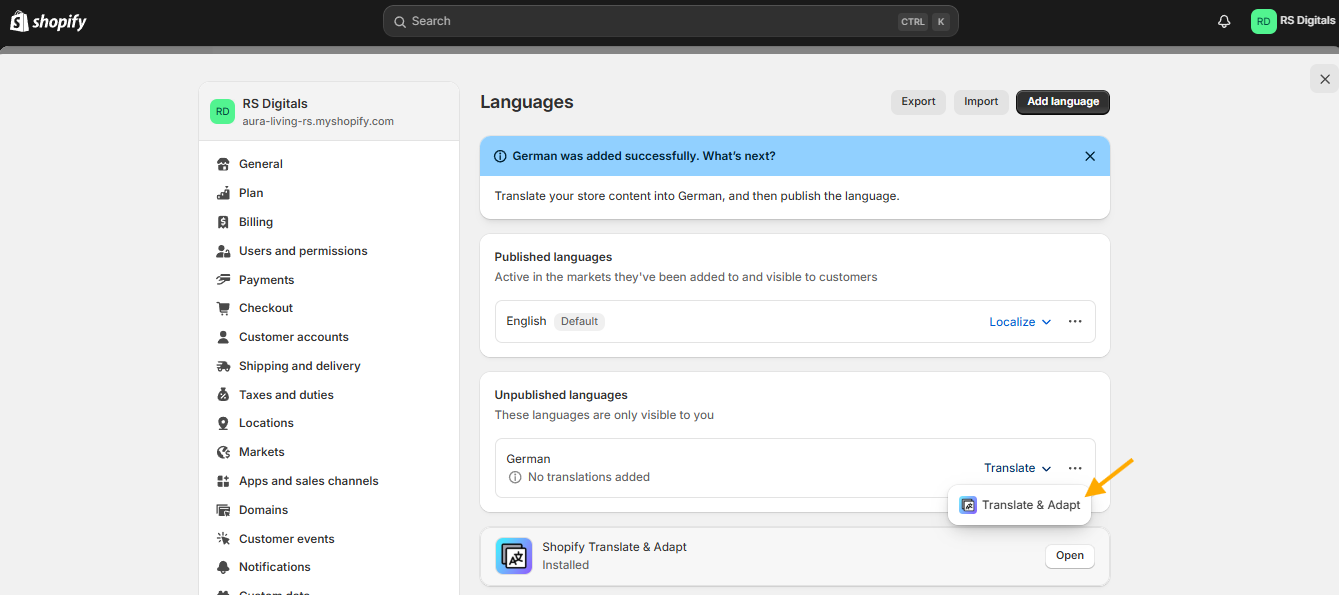Viewport: 1339px width, 595px height.
Task: Click the German language name
Action: (528, 459)
